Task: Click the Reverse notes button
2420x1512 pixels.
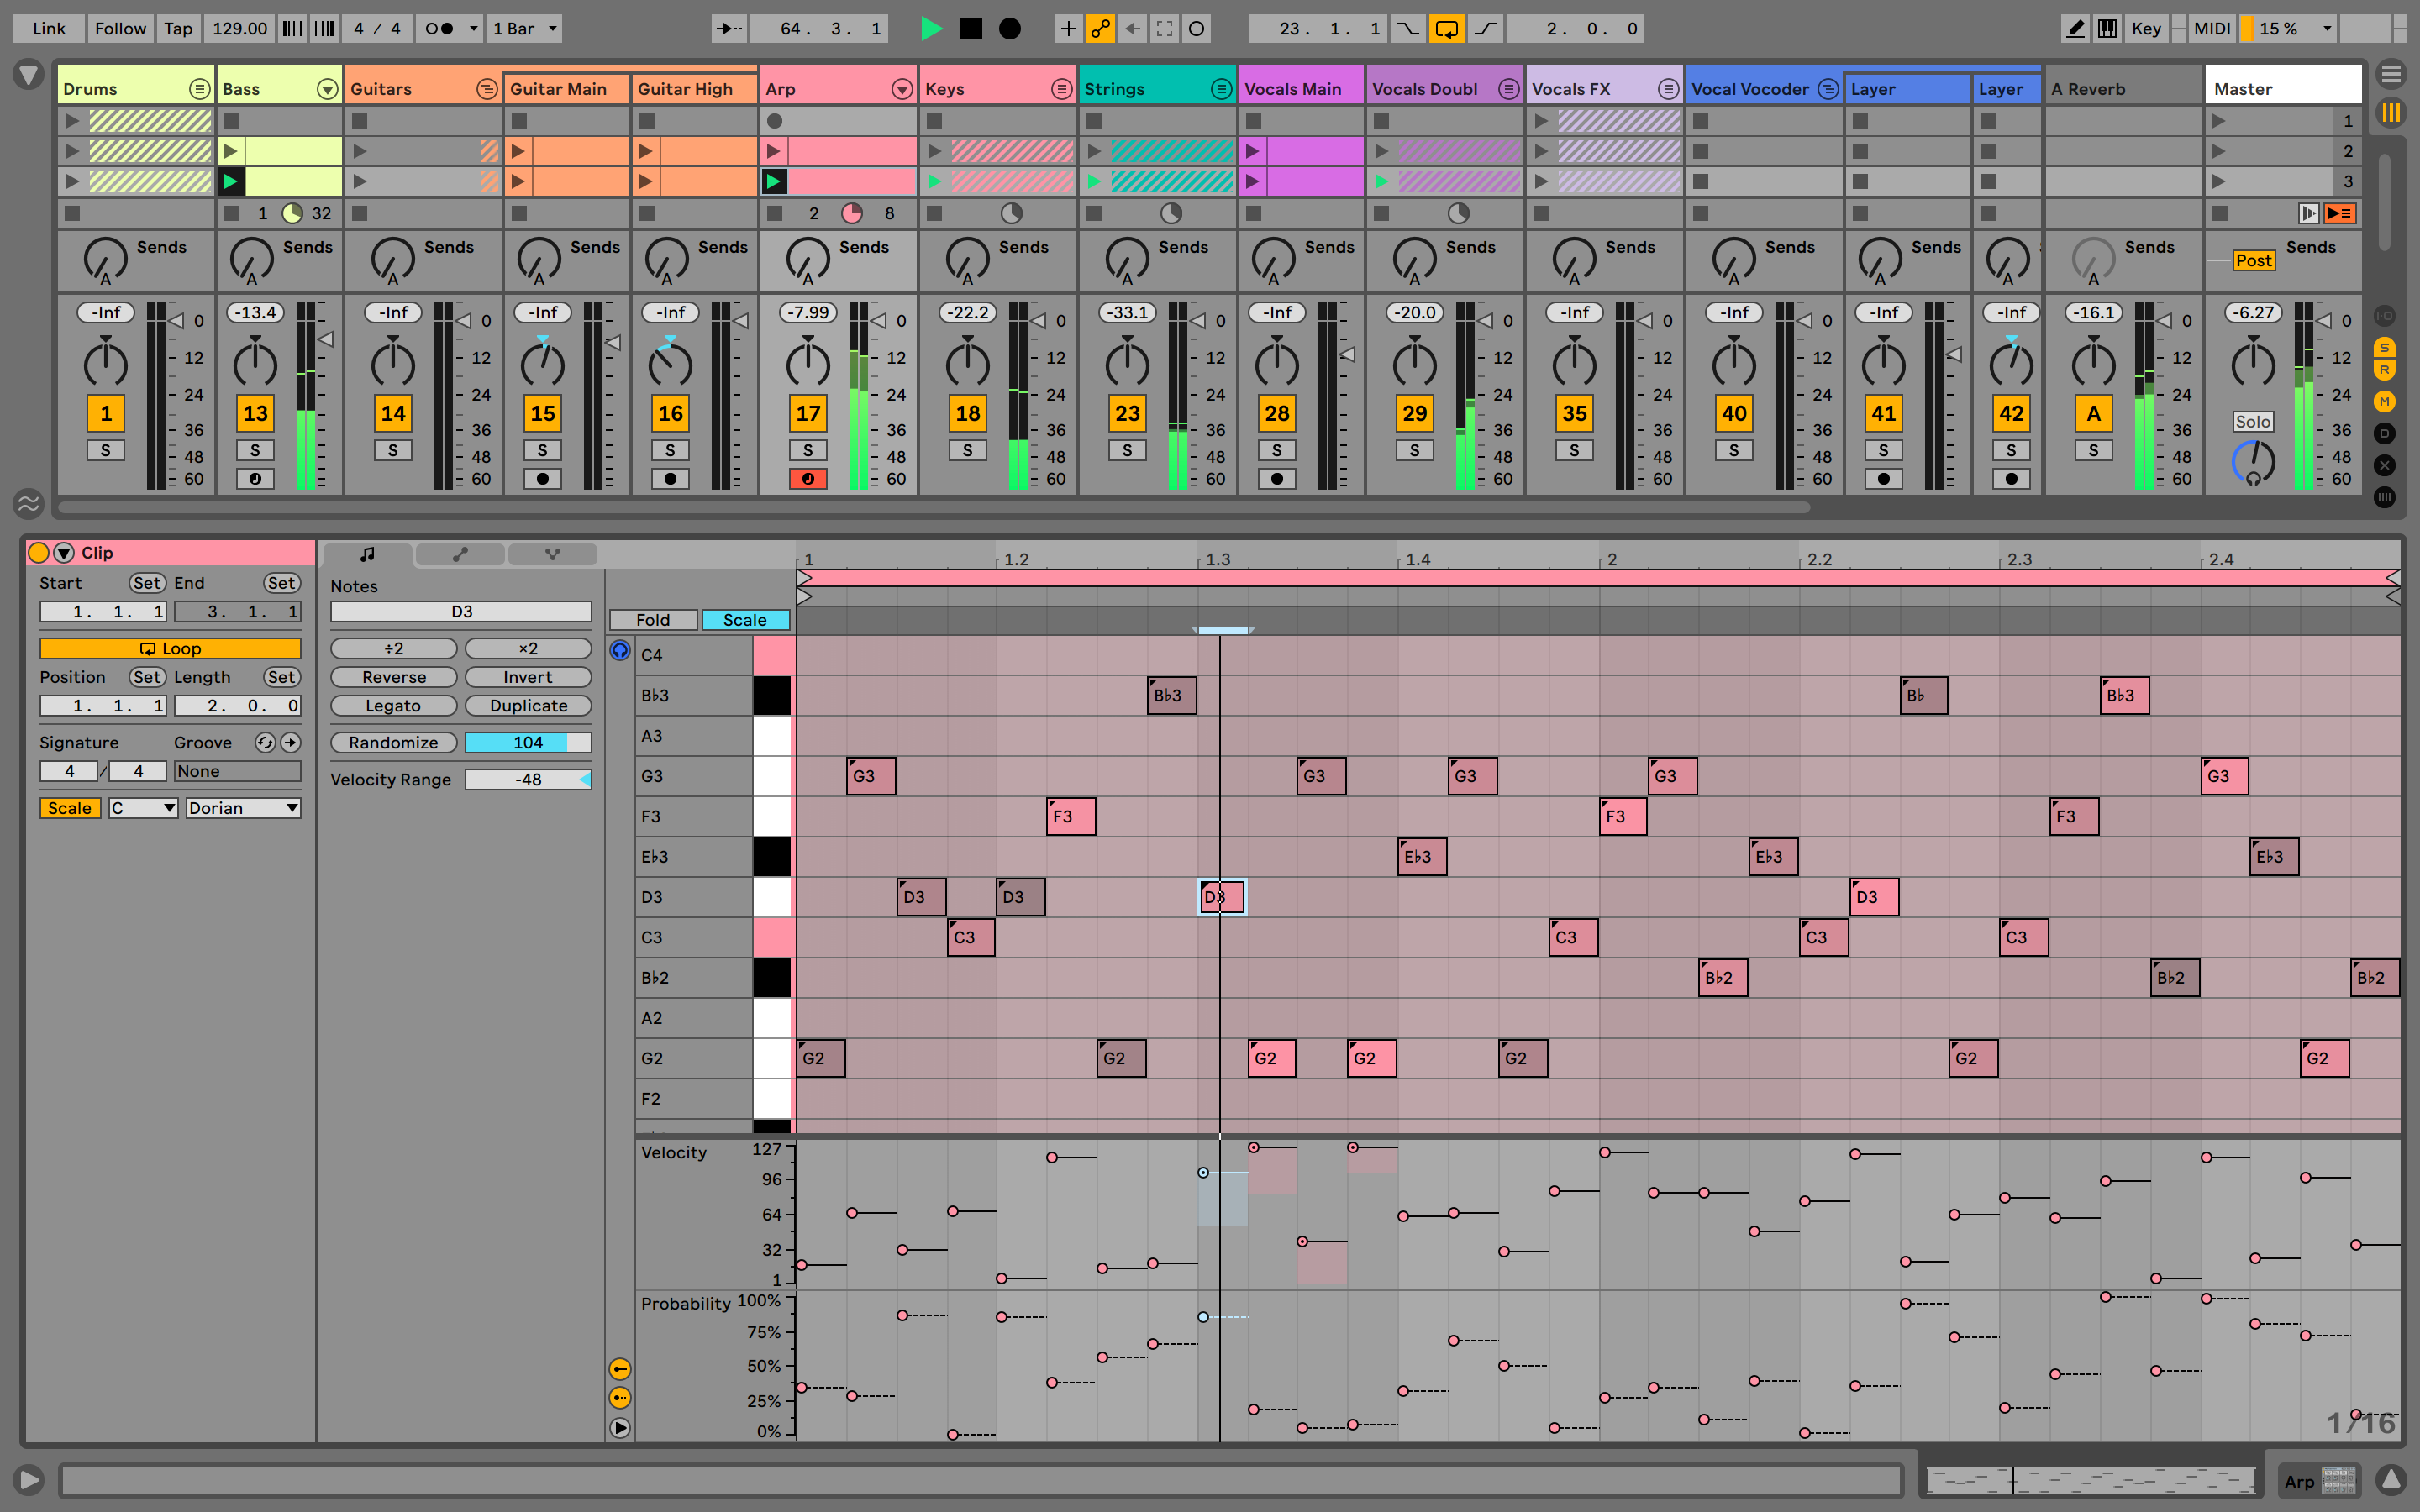Action: (394, 677)
